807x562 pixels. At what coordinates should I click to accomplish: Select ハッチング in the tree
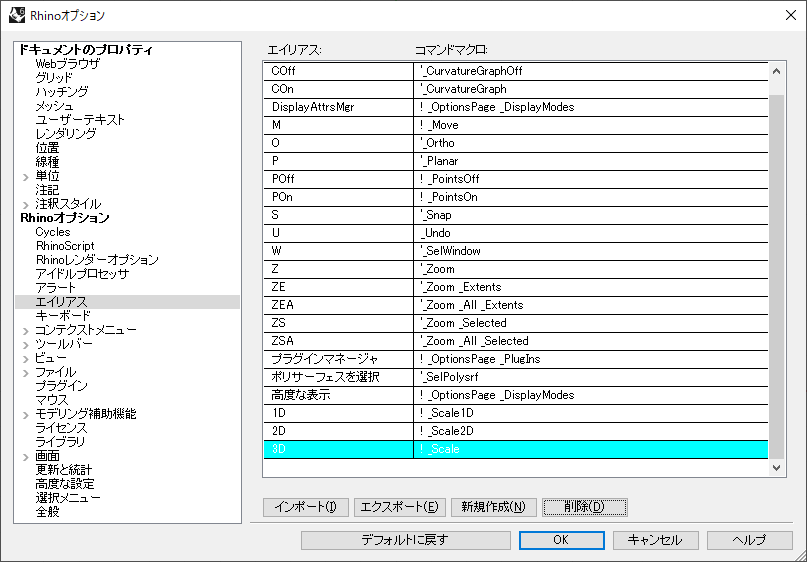(62, 92)
